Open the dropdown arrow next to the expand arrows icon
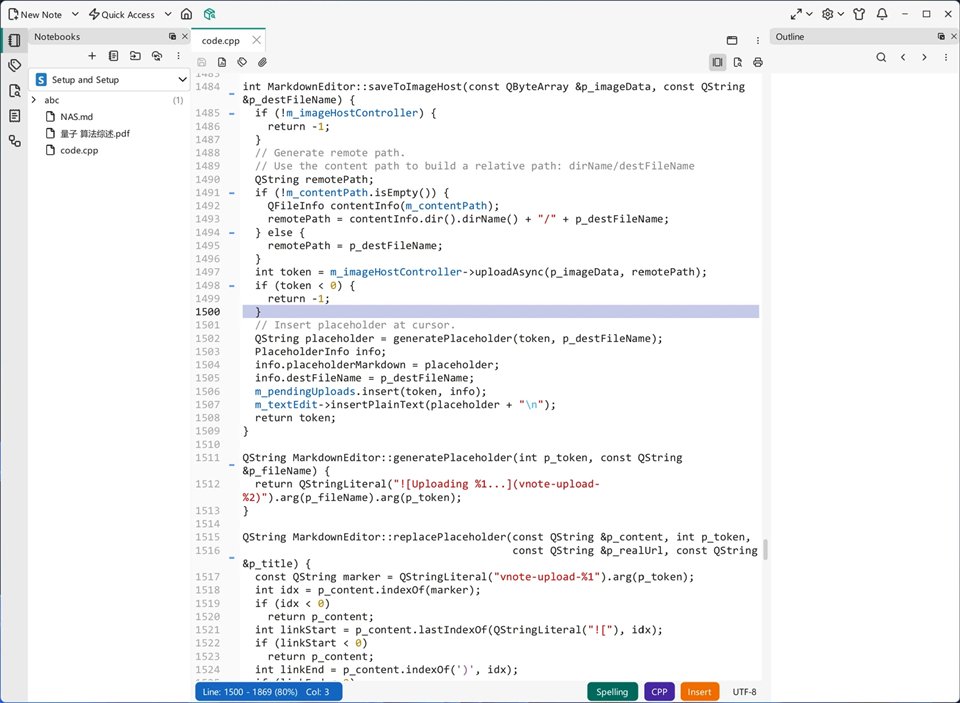The image size is (960, 703). click(809, 14)
